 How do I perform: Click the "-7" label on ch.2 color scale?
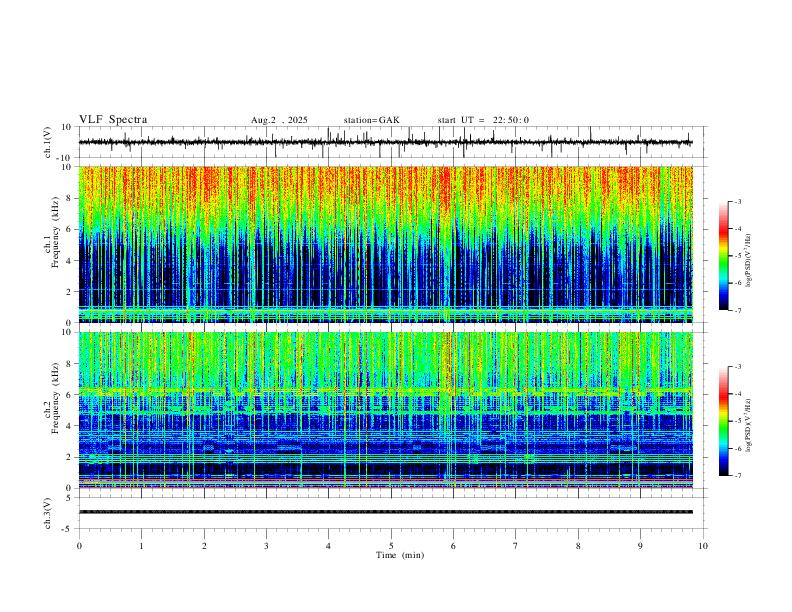tap(738, 476)
